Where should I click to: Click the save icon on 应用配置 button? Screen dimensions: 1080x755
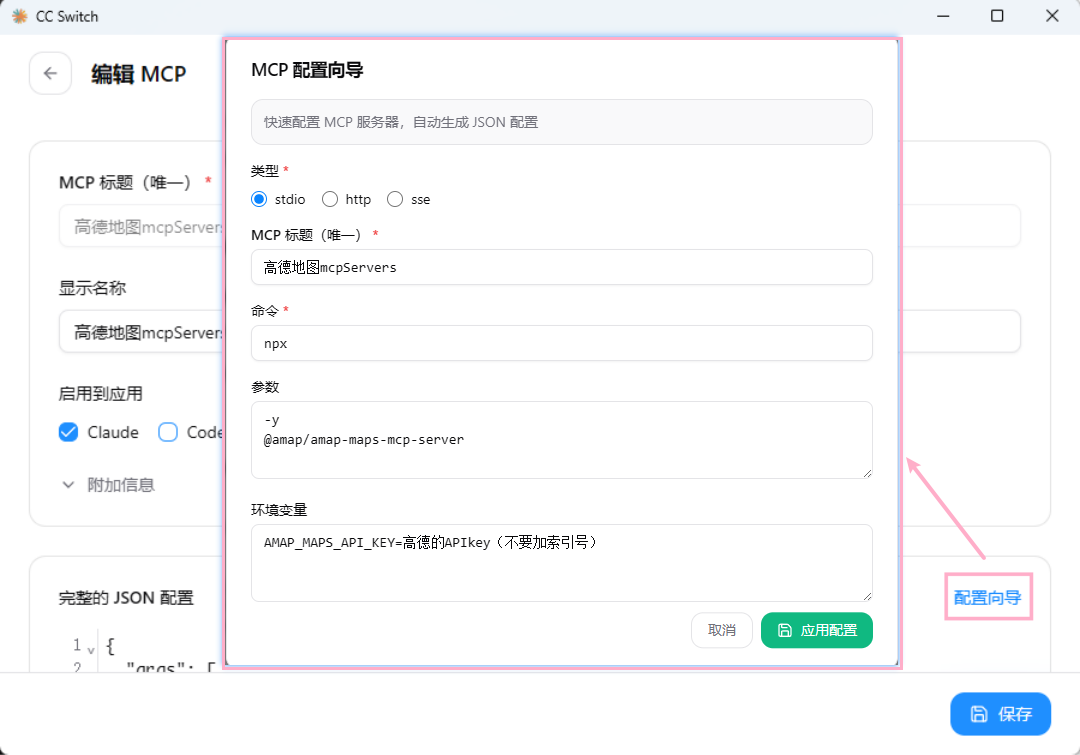[785, 630]
